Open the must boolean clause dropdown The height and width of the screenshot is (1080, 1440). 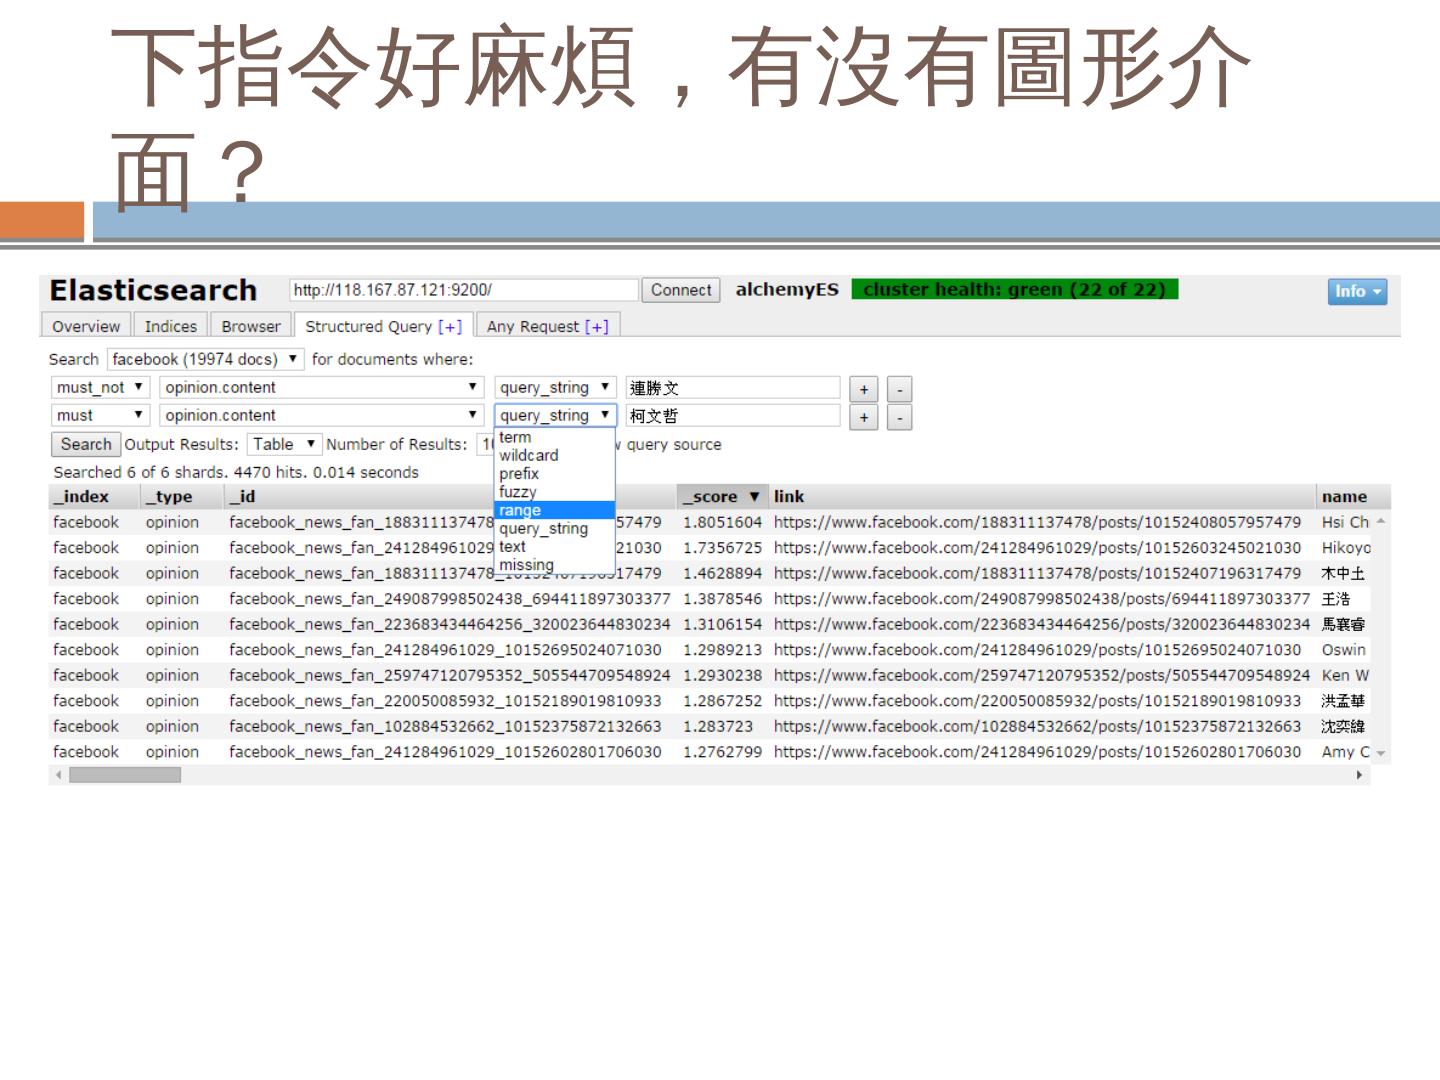pos(100,415)
